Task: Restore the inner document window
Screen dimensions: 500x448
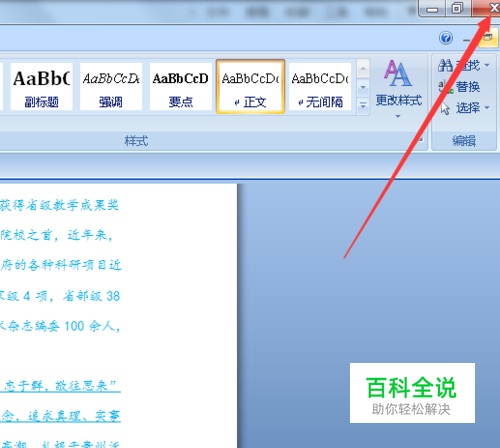Action: coord(488,37)
